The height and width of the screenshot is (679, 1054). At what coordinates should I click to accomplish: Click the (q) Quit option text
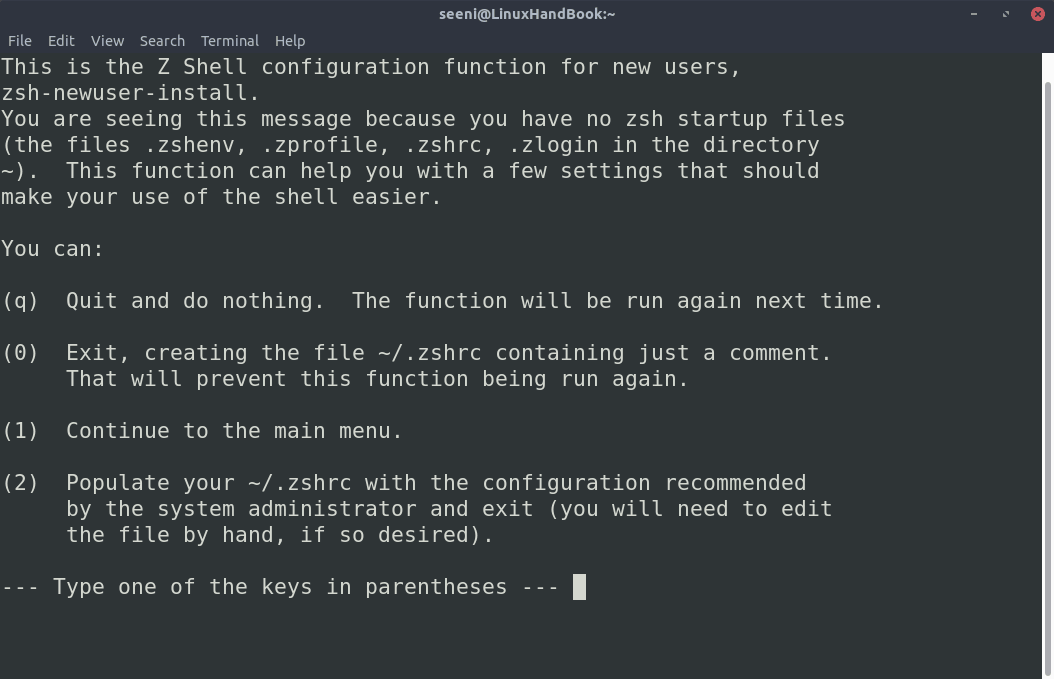coord(442,301)
